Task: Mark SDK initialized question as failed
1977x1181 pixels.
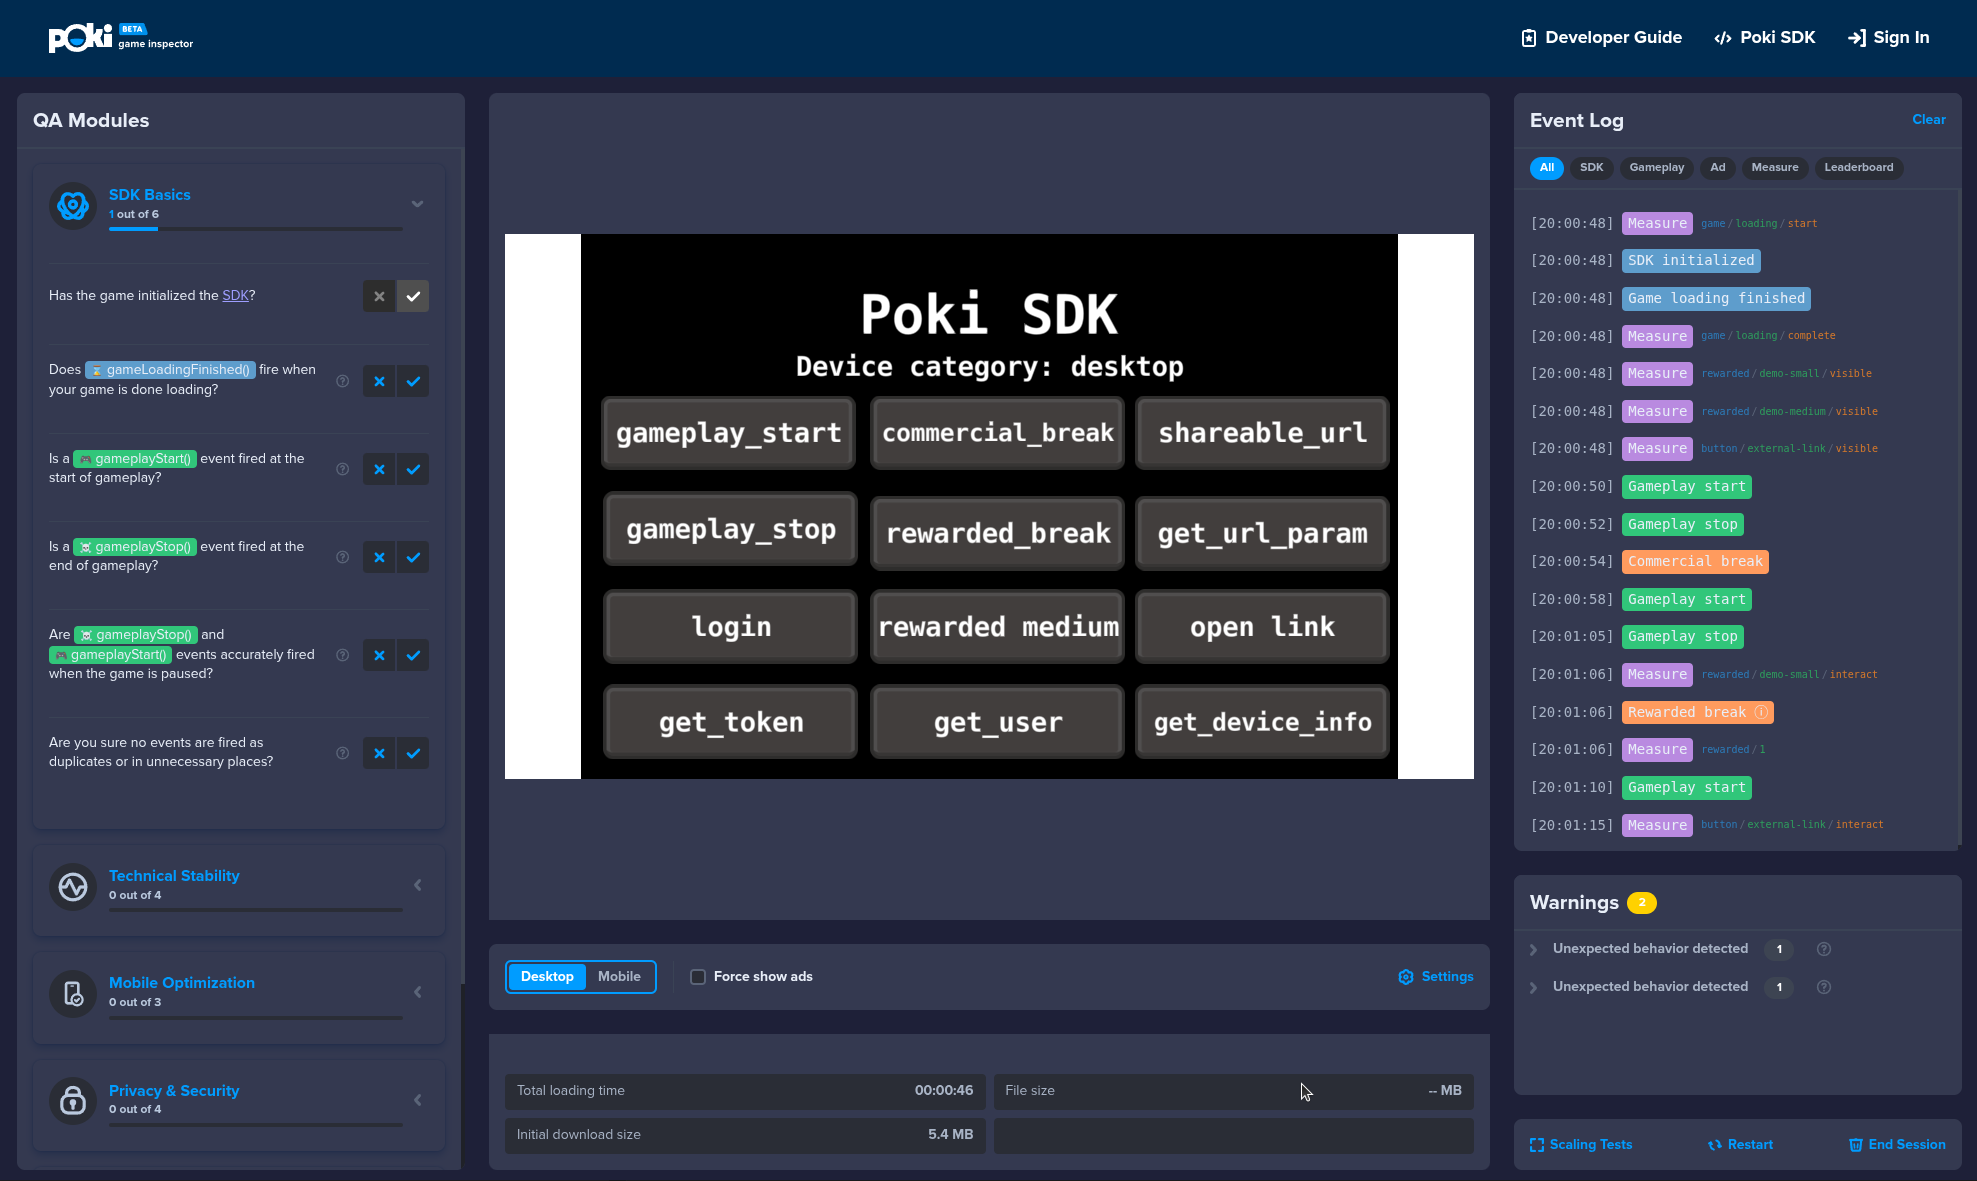Action: pyautogui.click(x=379, y=296)
